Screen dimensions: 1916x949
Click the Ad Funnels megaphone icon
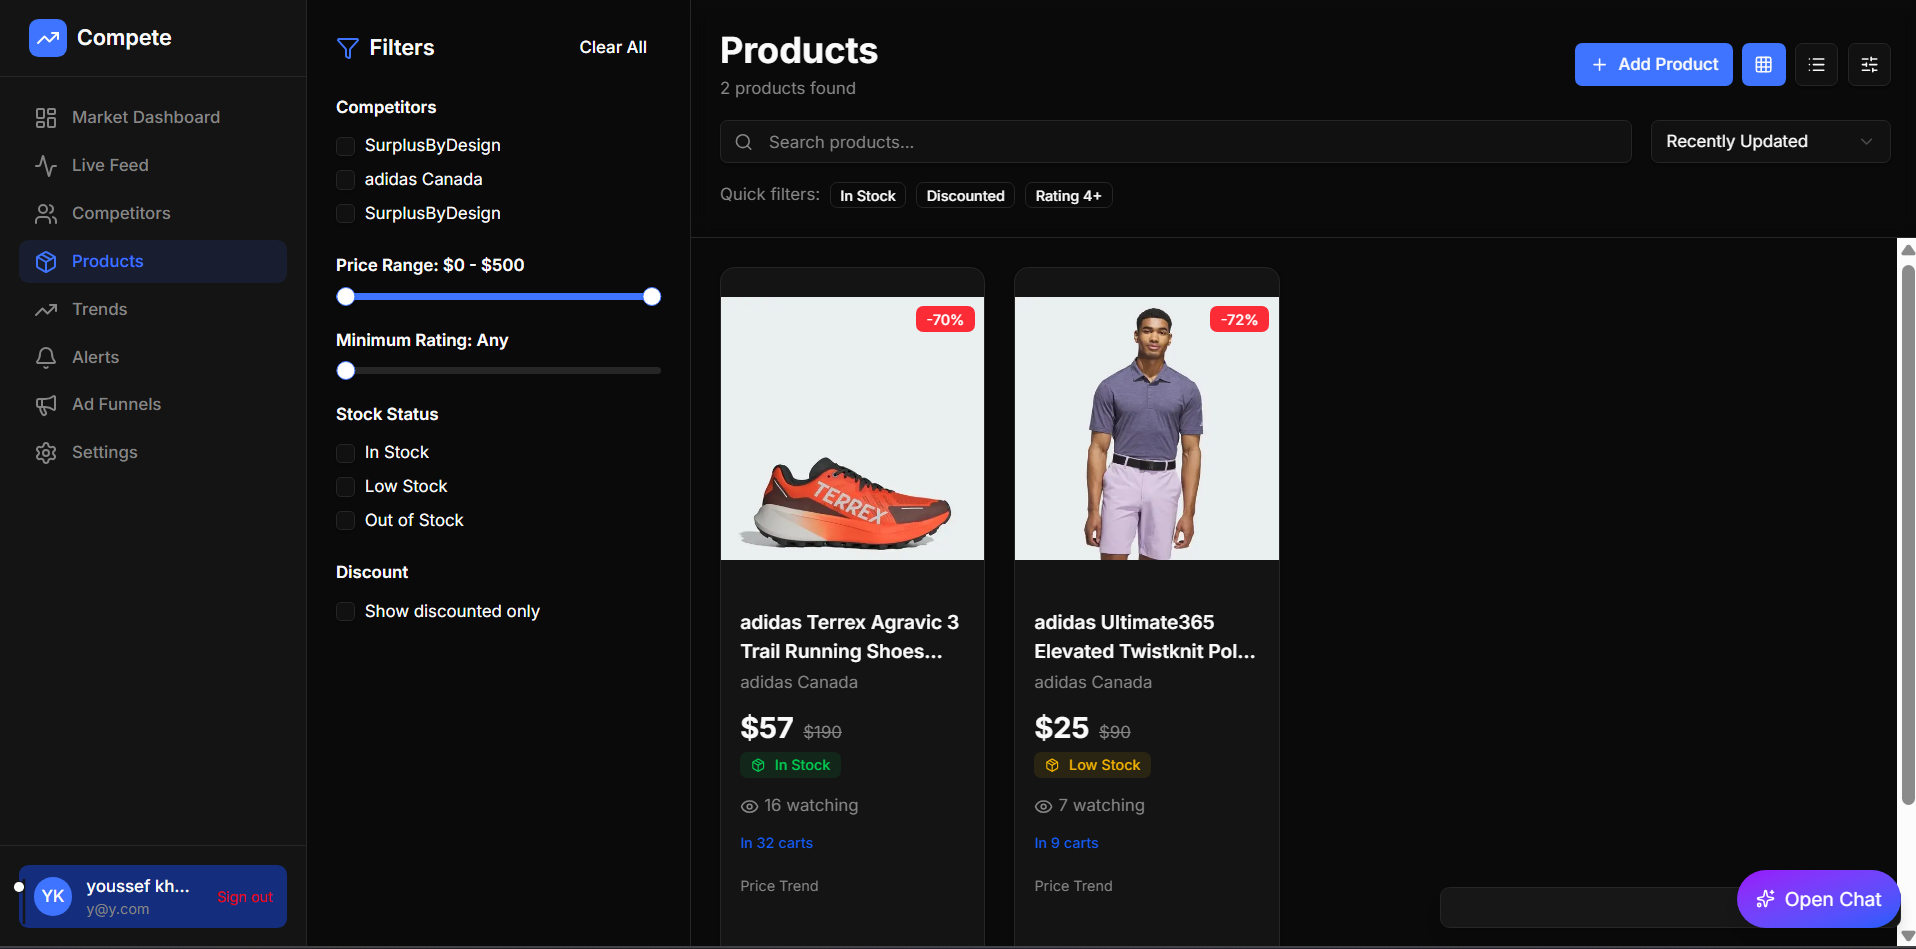pos(46,405)
